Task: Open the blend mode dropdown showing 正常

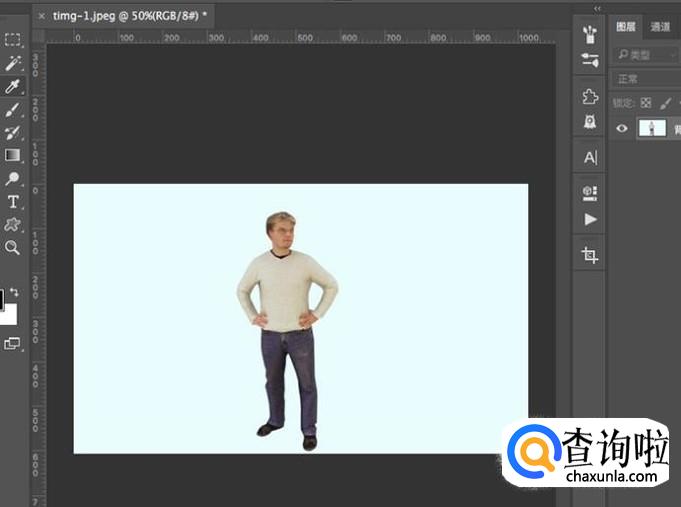Action: click(x=645, y=79)
